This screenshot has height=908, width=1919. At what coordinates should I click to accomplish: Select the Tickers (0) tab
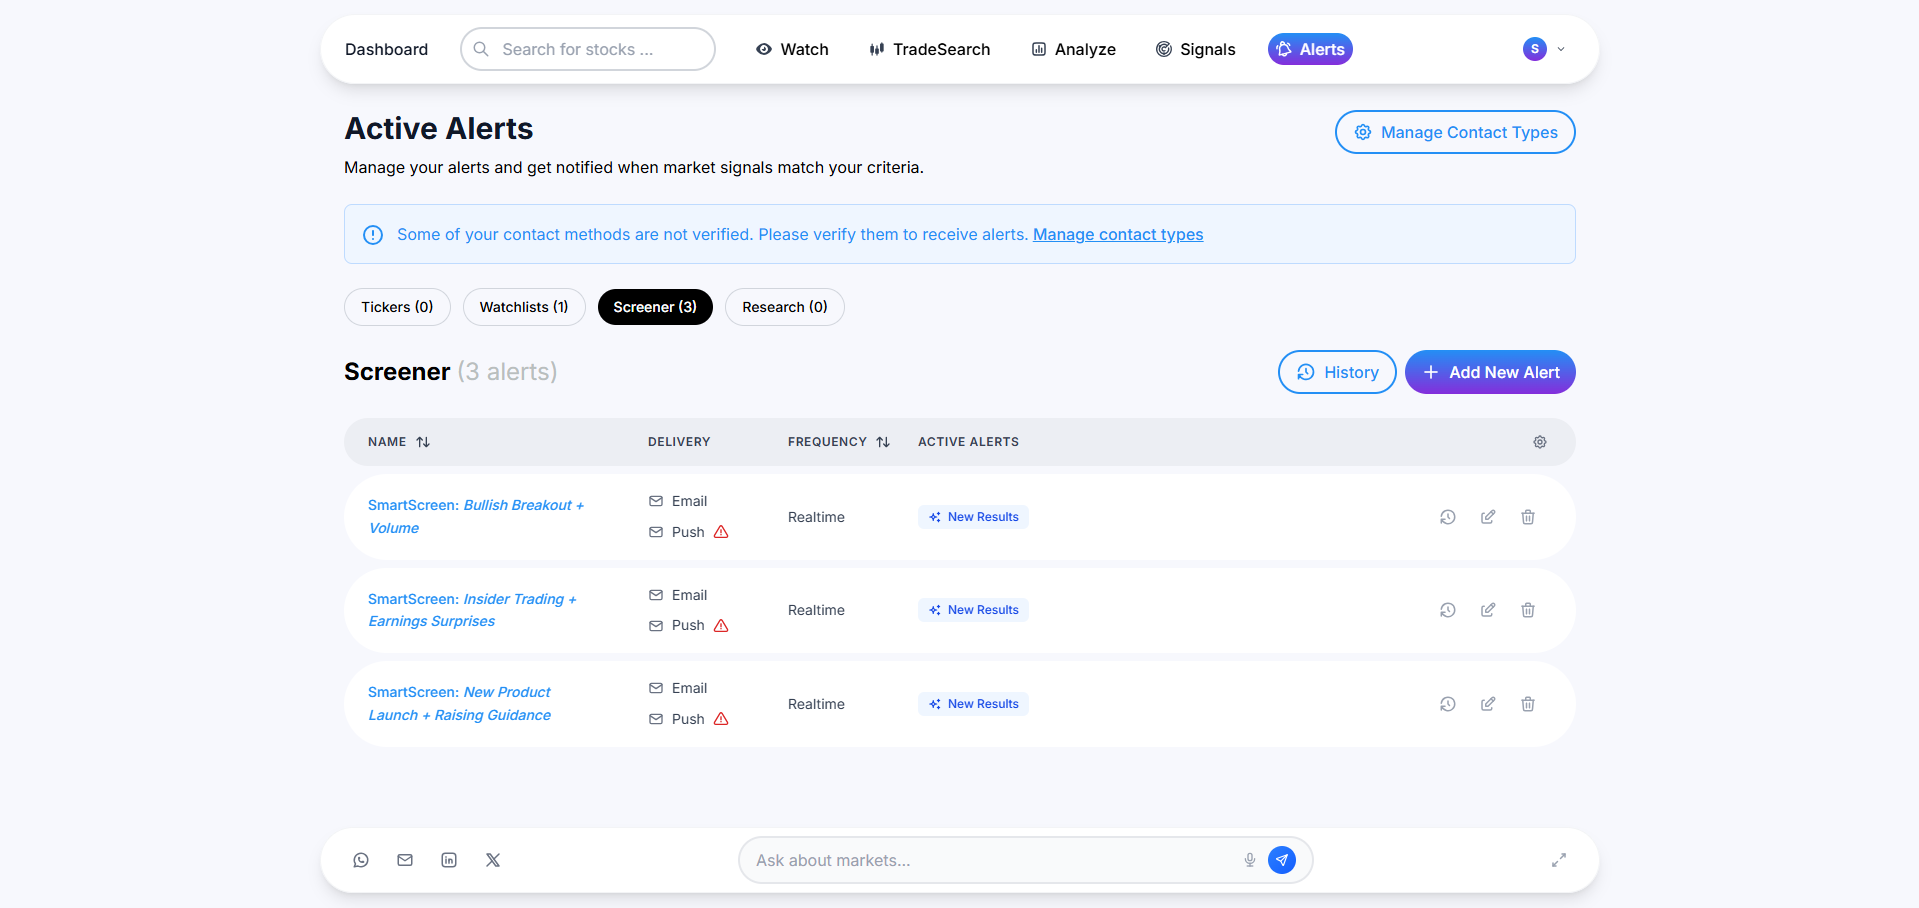click(397, 307)
